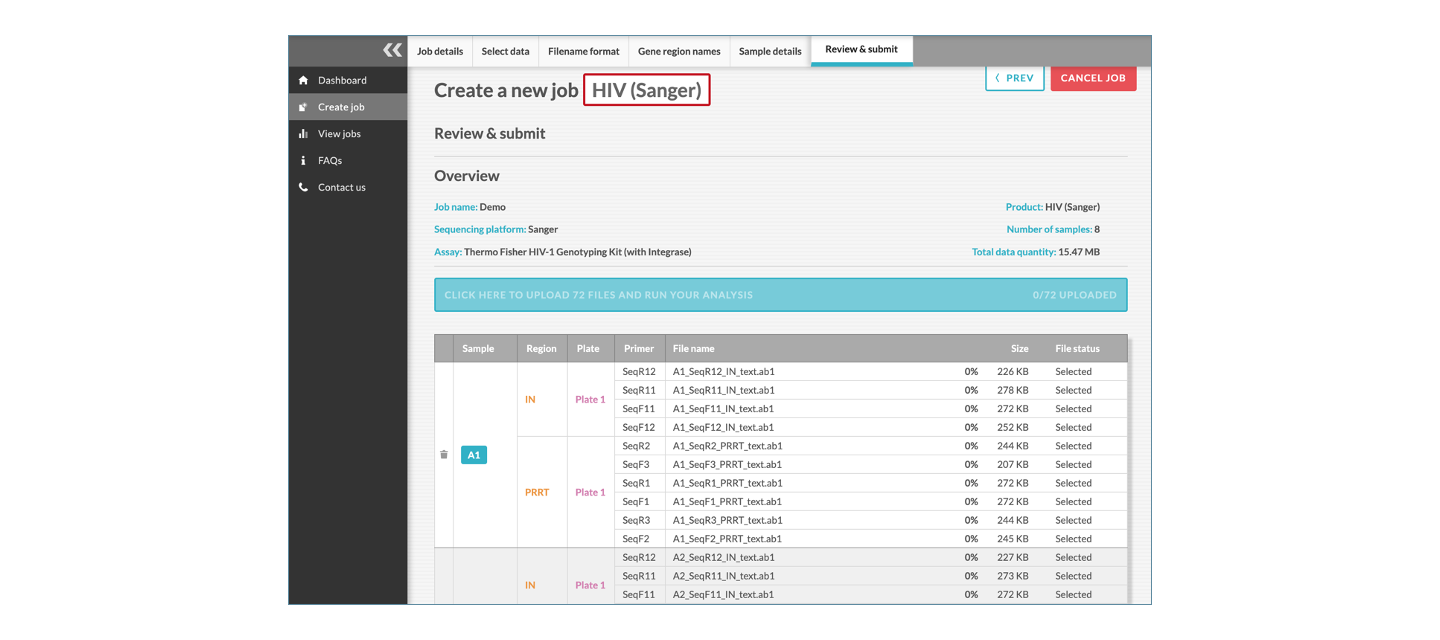Select file A1_SeqF11_IN_text.ab1
1440x640 pixels.
point(723,409)
